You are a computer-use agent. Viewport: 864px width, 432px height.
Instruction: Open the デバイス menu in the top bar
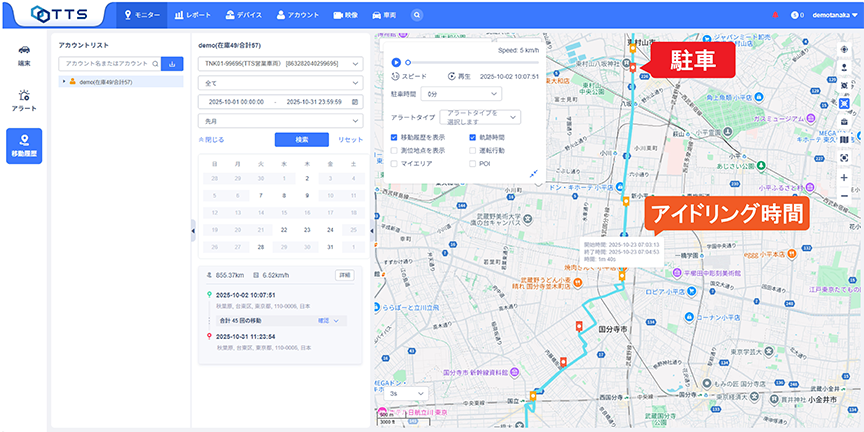(245, 15)
